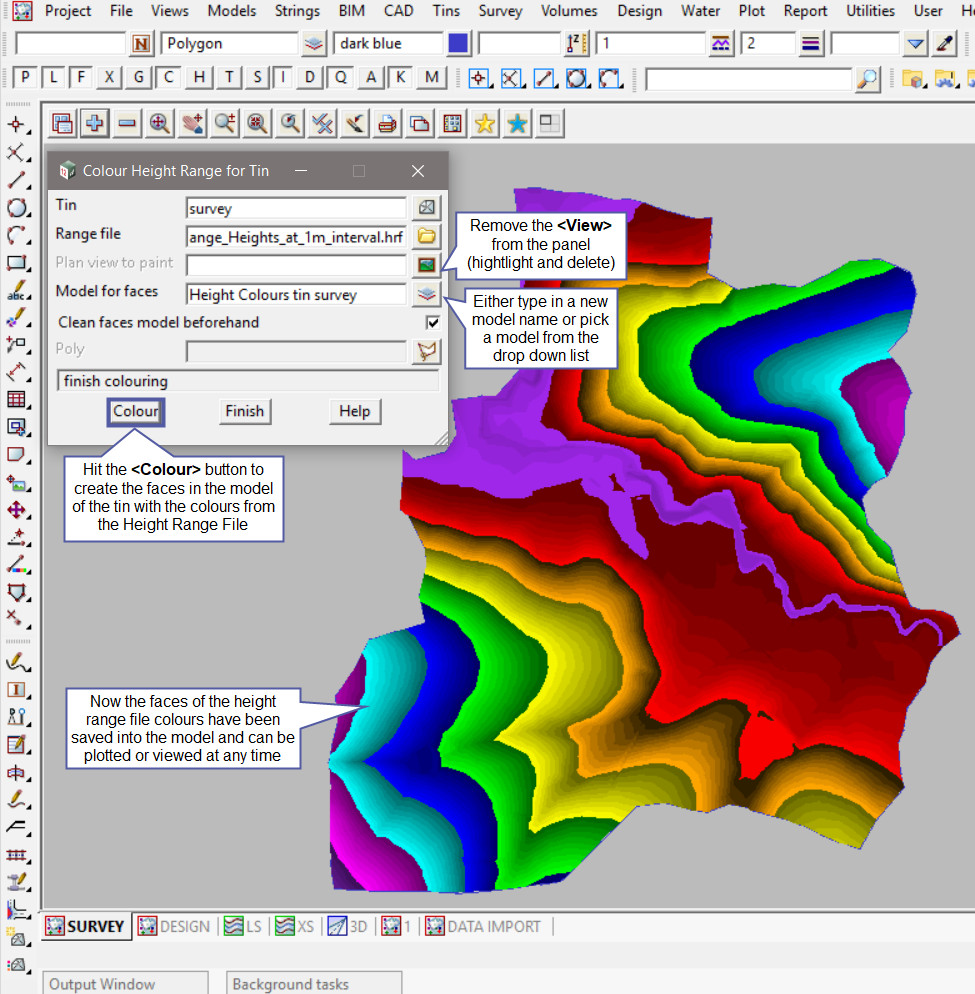Viewport: 975px width, 994px height.
Task: Open the model picker beside Polygon field
Action: pos(315,44)
